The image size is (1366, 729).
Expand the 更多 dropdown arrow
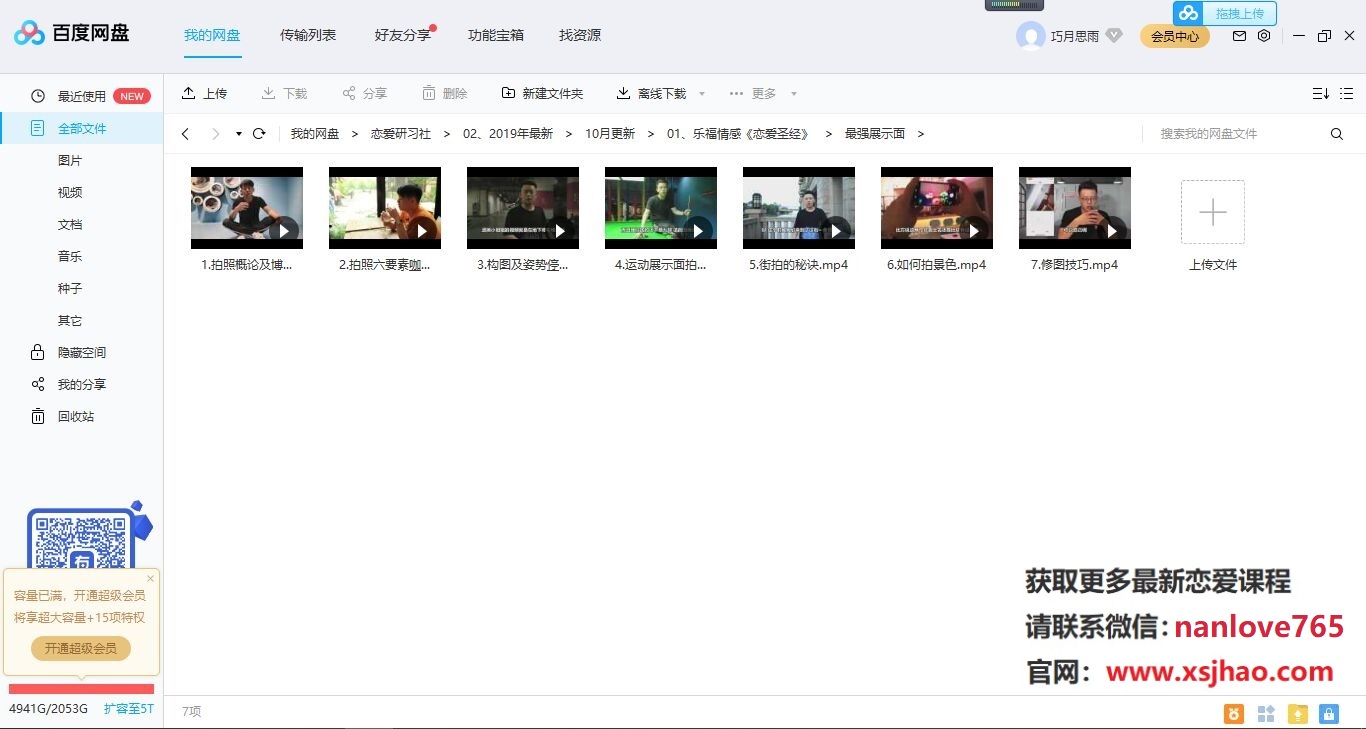pos(794,94)
